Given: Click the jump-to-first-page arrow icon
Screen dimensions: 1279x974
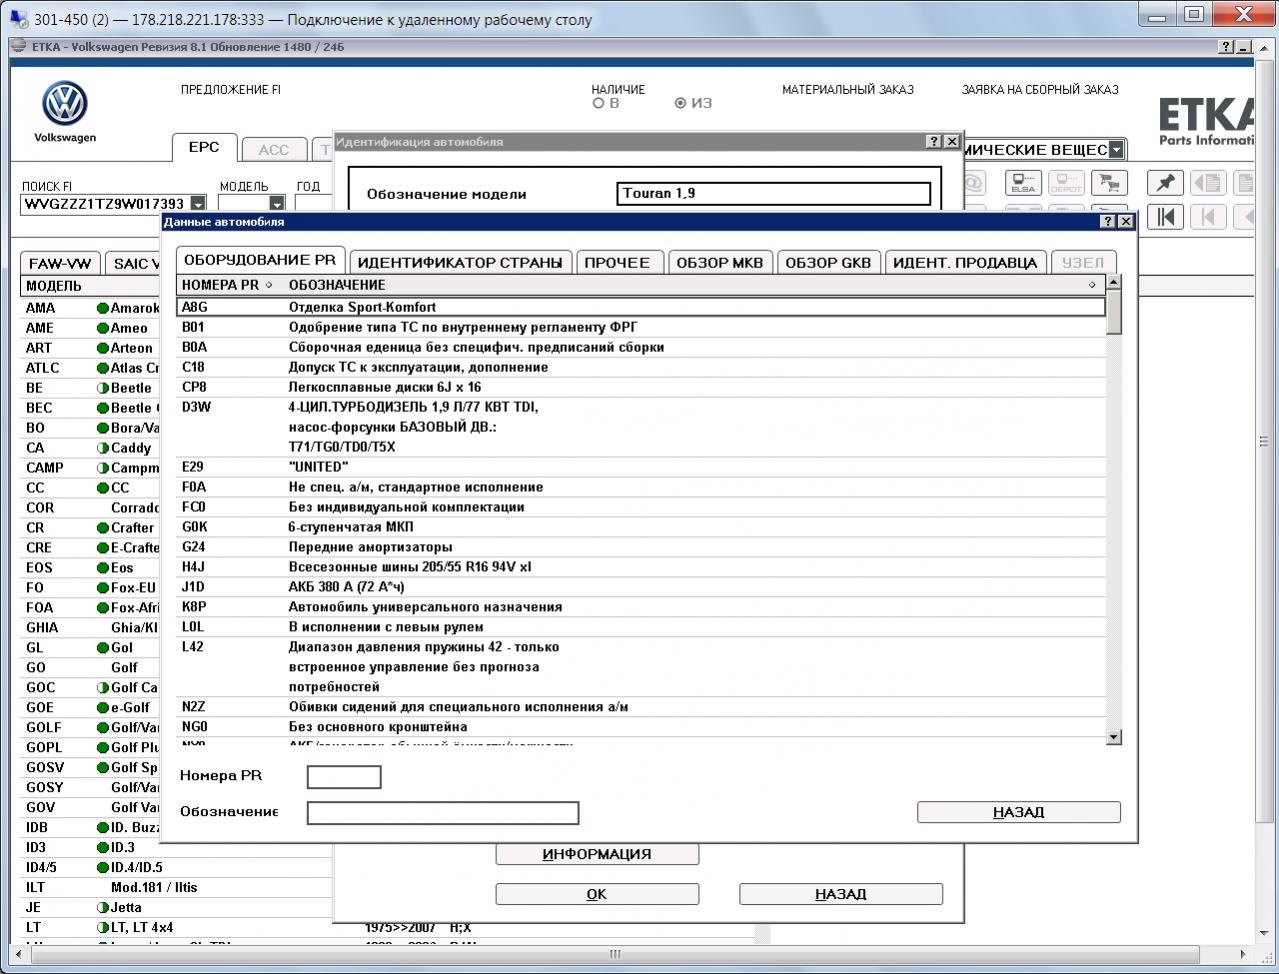Looking at the screenshot, I should coord(1165,216).
